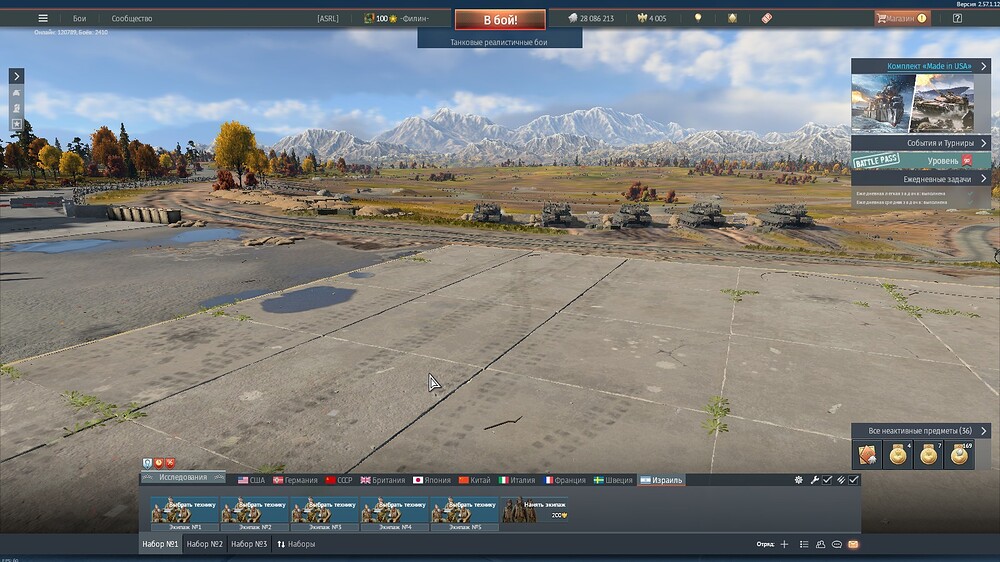Image resolution: width=1000 pixels, height=562 pixels.
Task: Open the contacts people icon
Action: 820,544
